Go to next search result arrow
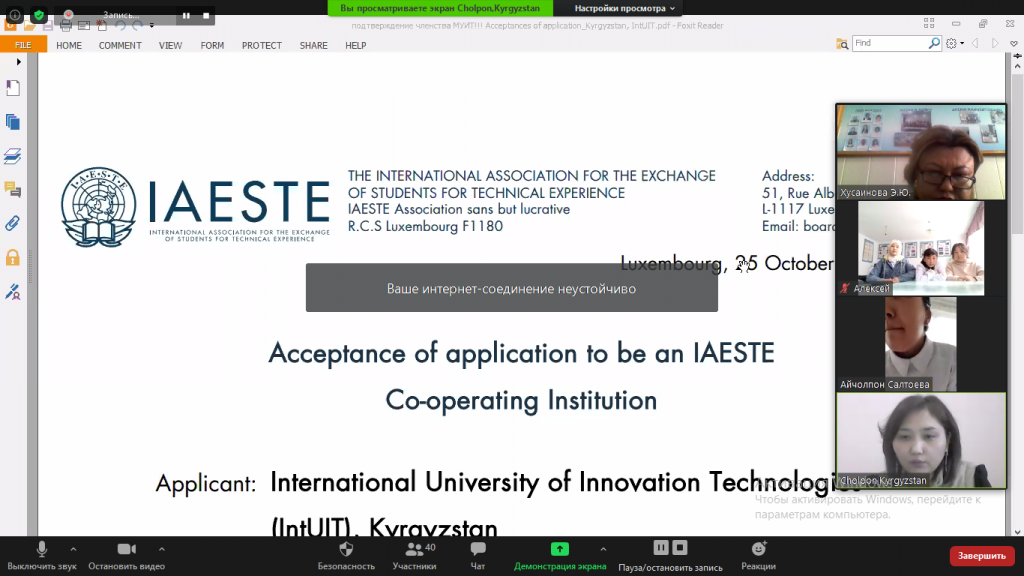 (995, 43)
